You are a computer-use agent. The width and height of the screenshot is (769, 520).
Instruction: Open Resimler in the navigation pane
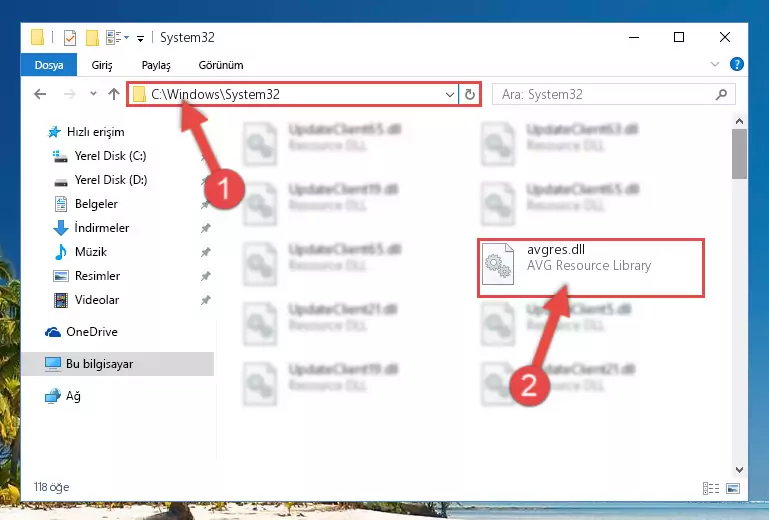click(x=97, y=276)
